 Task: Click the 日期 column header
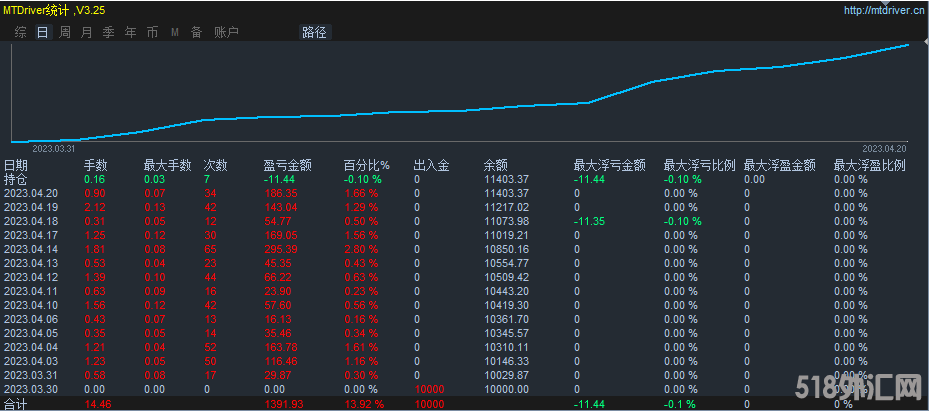pos(16,165)
